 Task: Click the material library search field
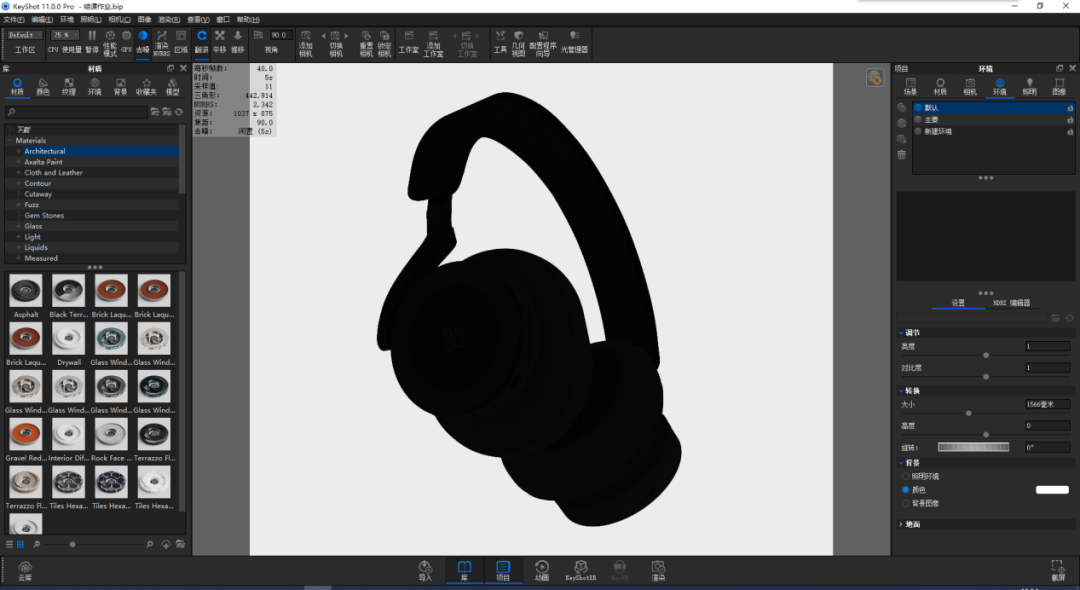(x=76, y=112)
